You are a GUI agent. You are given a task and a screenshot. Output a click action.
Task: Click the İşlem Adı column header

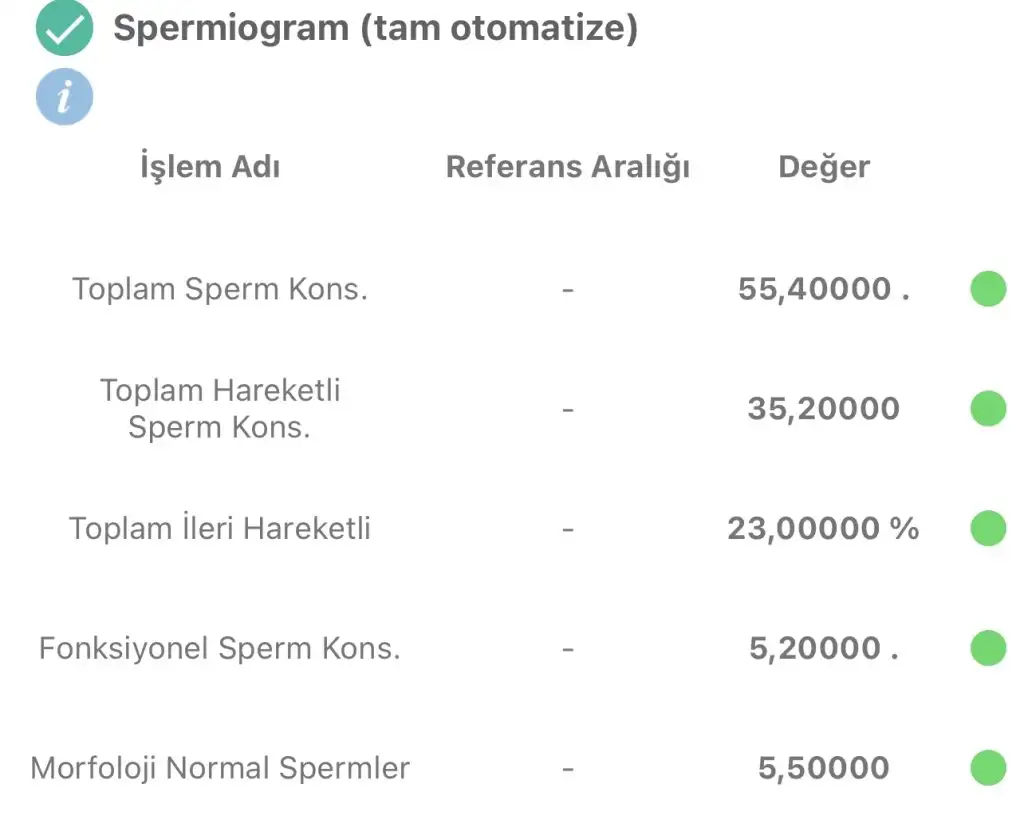coord(210,166)
